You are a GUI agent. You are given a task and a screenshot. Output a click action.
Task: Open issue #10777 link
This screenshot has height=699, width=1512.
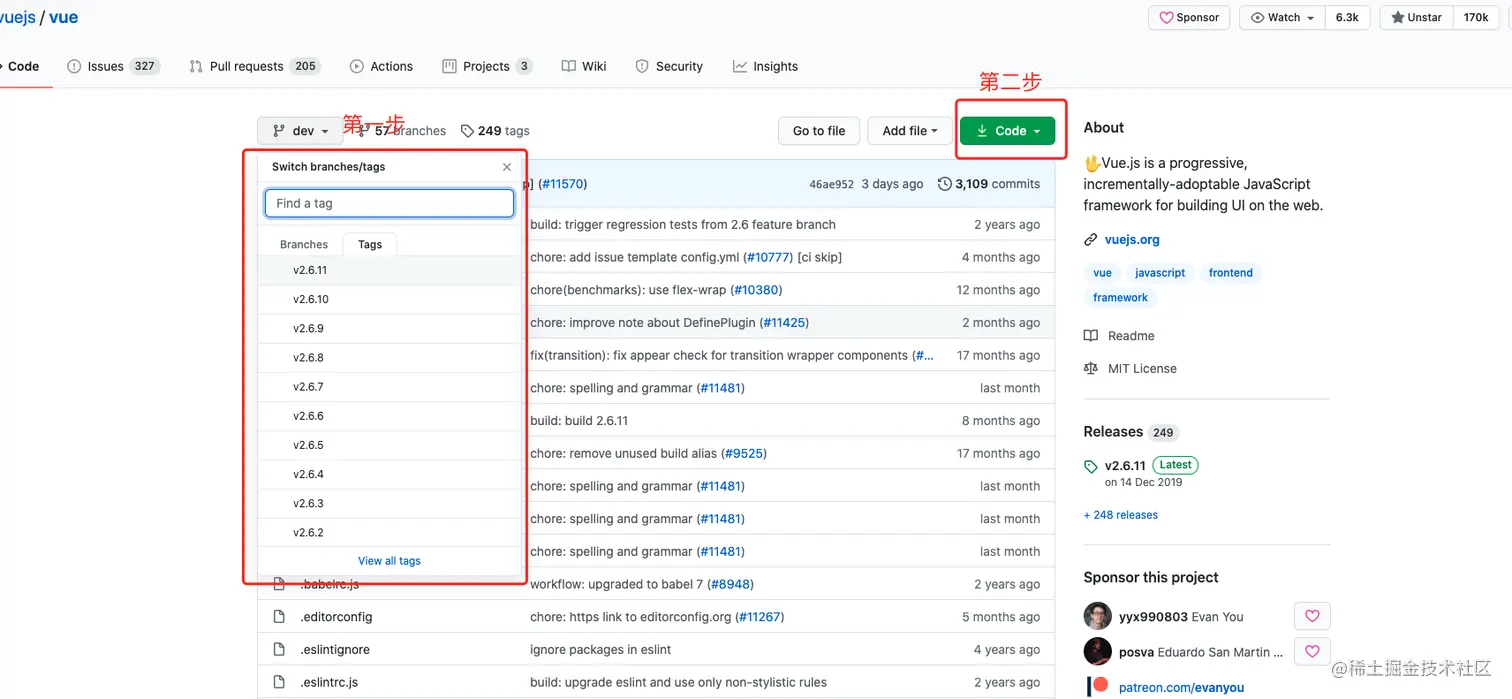tap(768, 257)
